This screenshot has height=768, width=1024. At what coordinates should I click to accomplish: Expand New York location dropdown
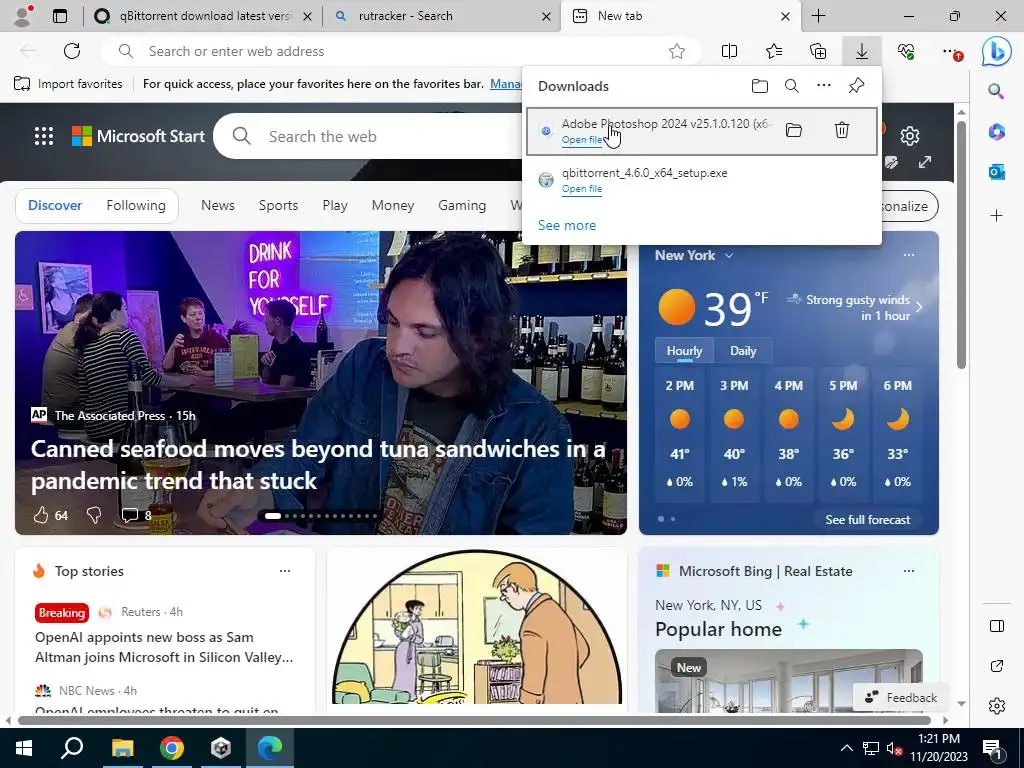[x=729, y=255]
